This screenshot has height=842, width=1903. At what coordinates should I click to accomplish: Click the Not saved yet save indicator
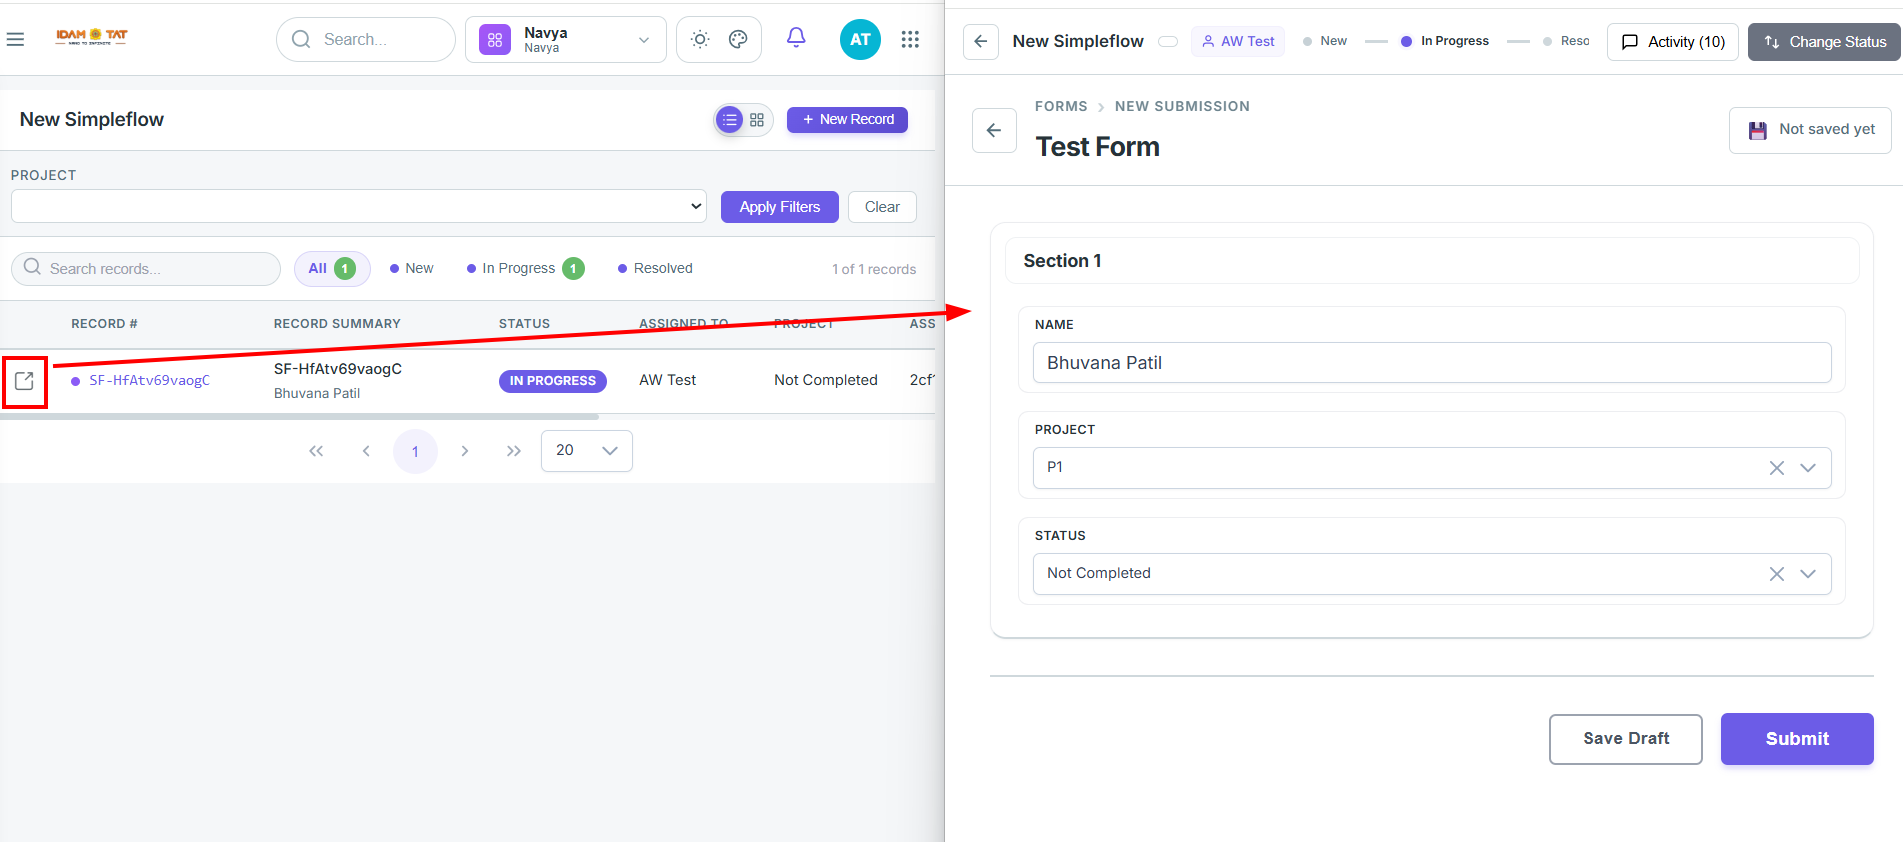click(1810, 130)
